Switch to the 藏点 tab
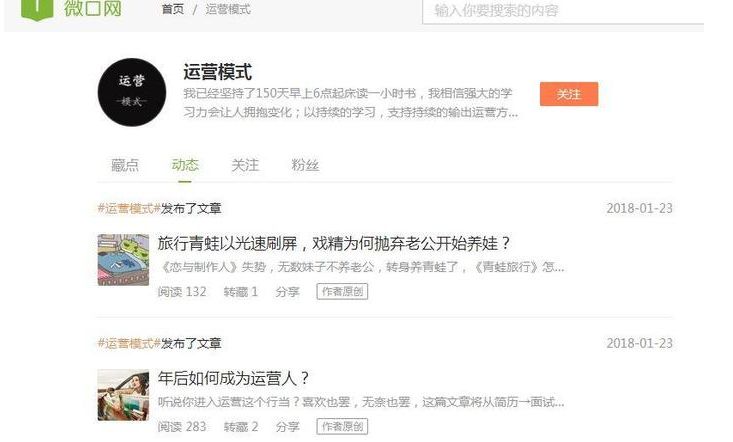733x442 pixels. 125,165
